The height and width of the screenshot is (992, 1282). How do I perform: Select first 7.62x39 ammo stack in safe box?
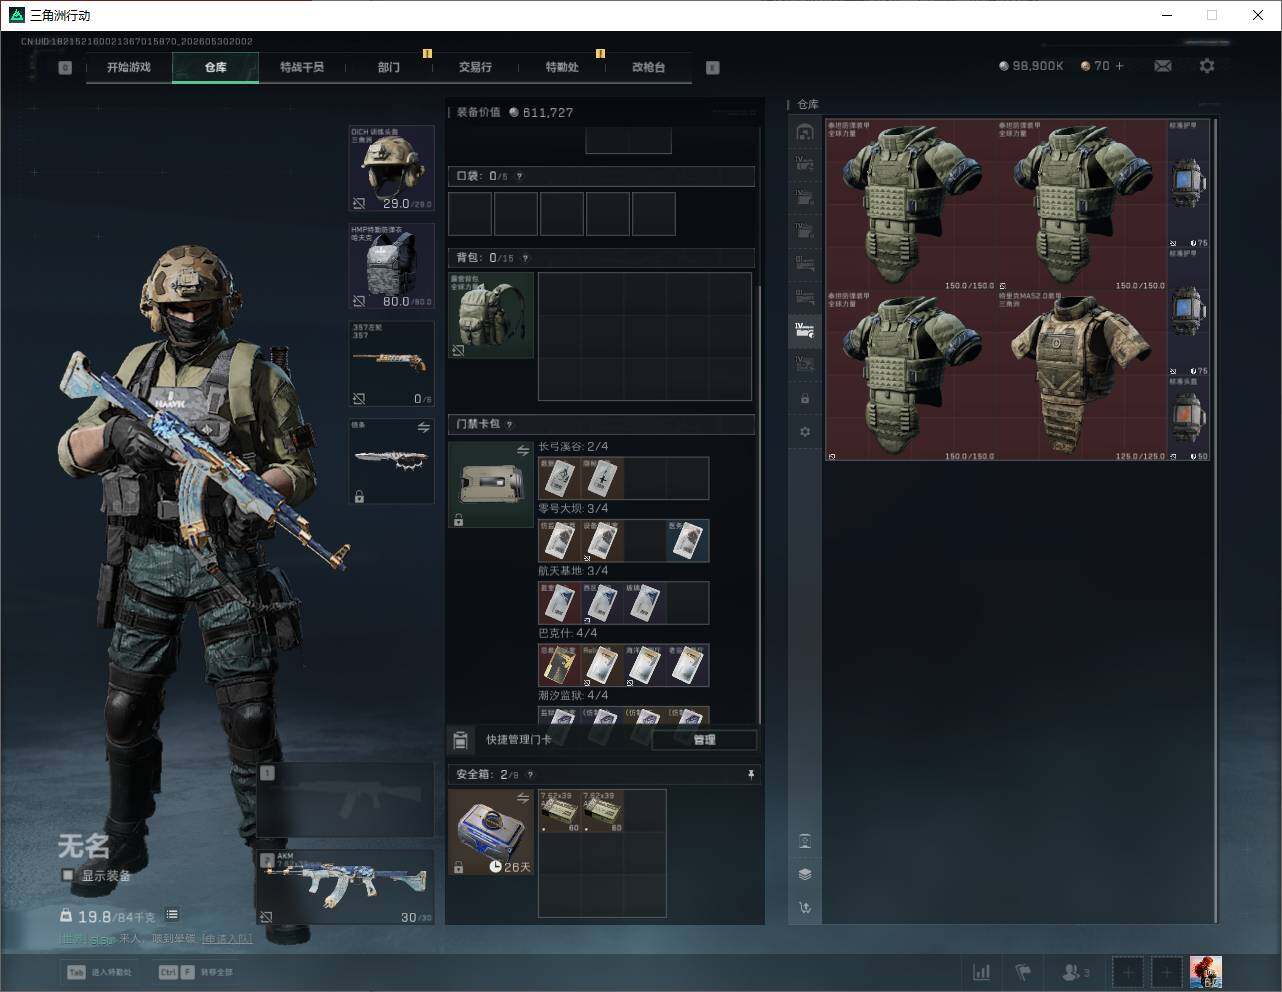[560, 811]
